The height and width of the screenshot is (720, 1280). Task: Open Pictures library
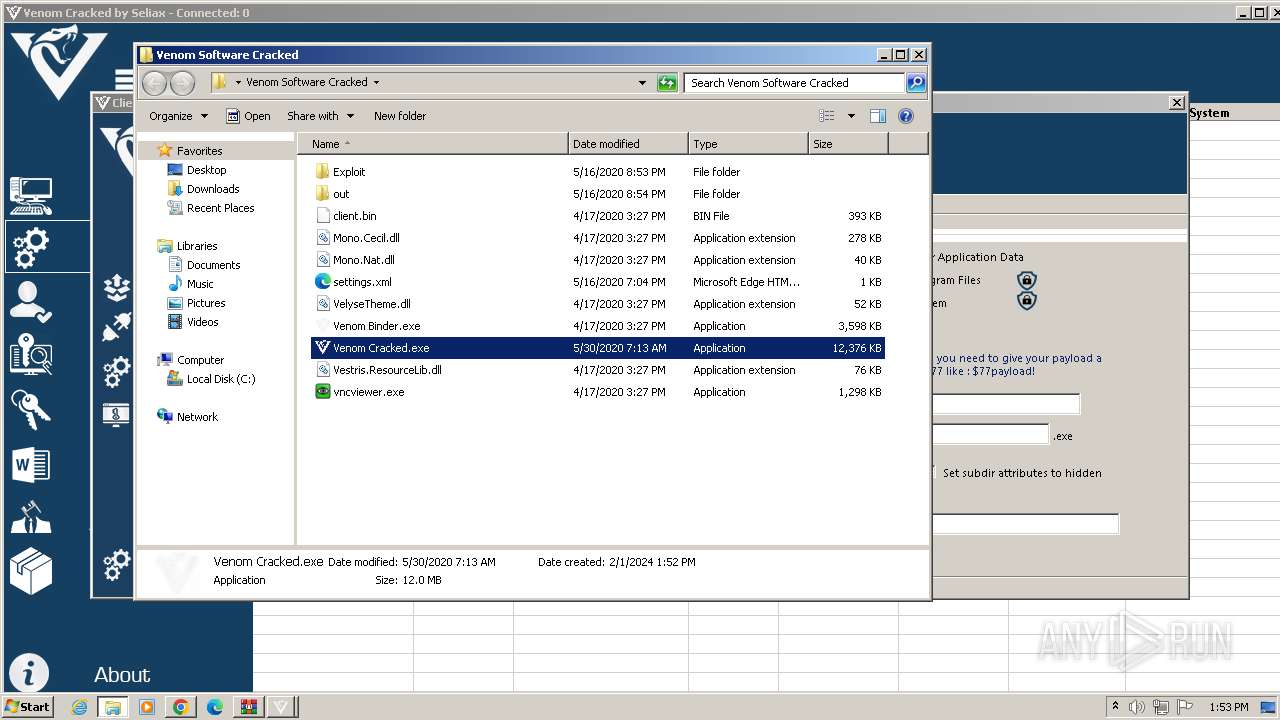206,303
